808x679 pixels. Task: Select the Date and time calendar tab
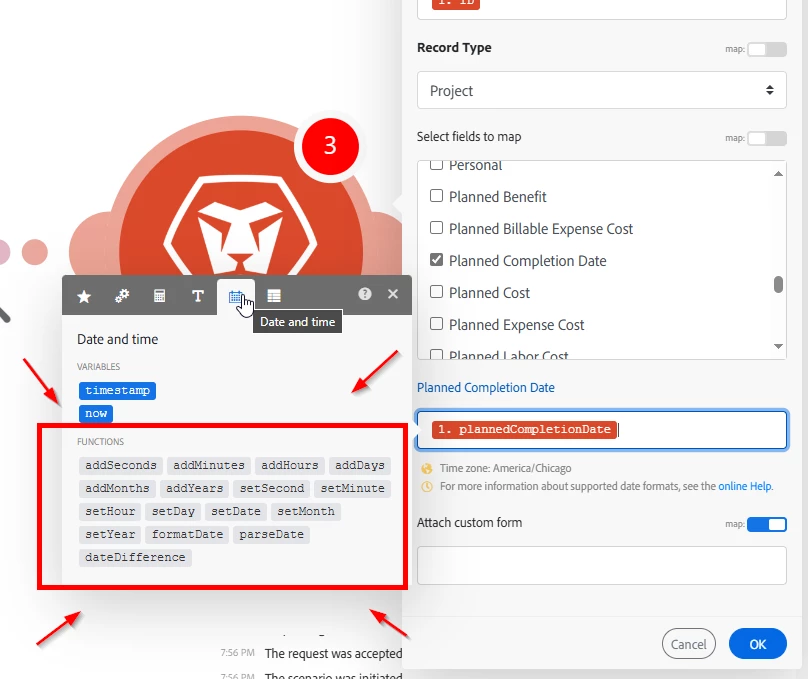coord(235,297)
